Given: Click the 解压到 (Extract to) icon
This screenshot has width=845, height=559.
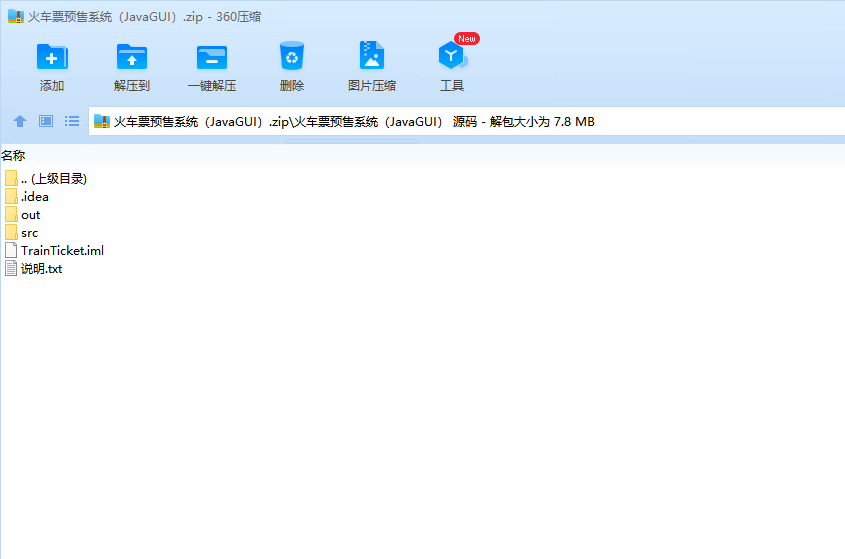Looking at the screenshot, I should (131, 66).
